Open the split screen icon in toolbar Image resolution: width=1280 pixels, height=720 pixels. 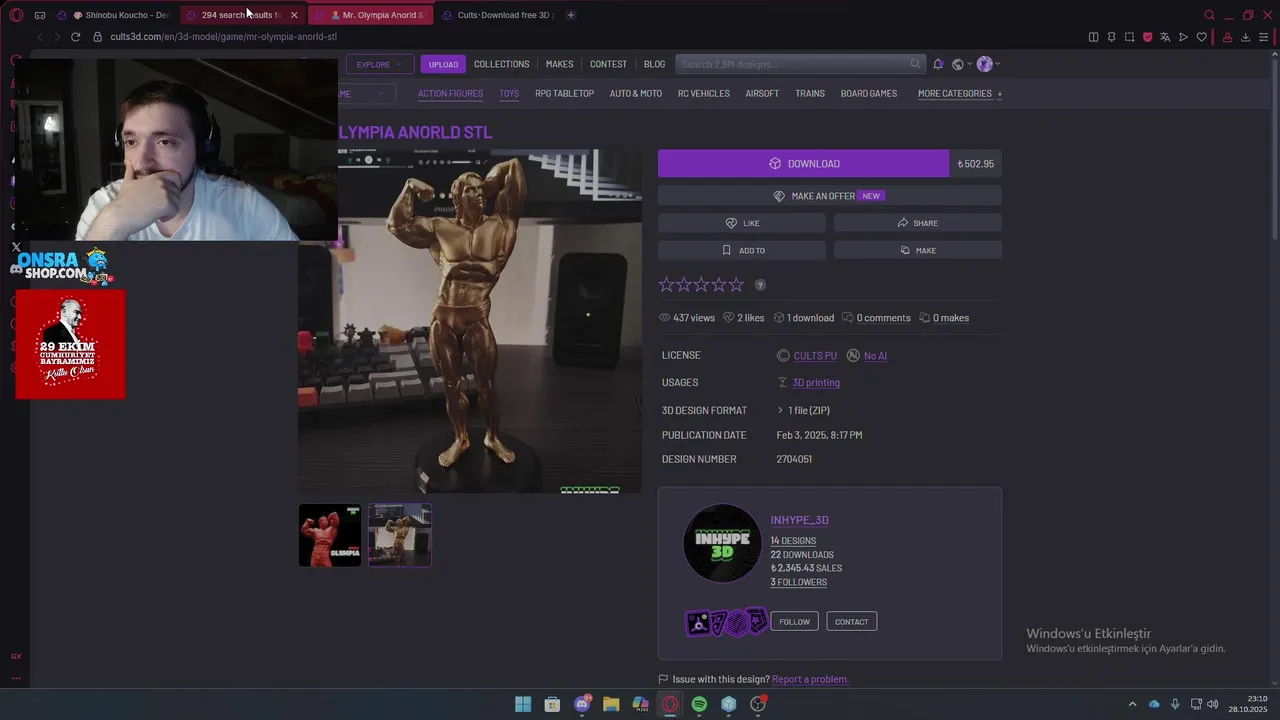pyautogui.click(x=1093, y=37)
